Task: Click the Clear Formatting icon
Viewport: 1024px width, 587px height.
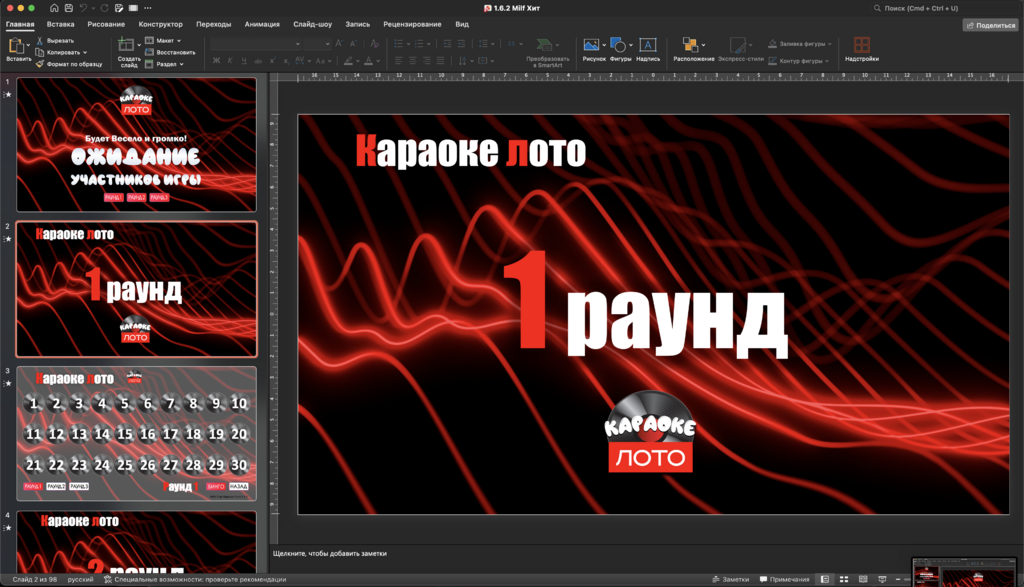Action: click(374, 44)
